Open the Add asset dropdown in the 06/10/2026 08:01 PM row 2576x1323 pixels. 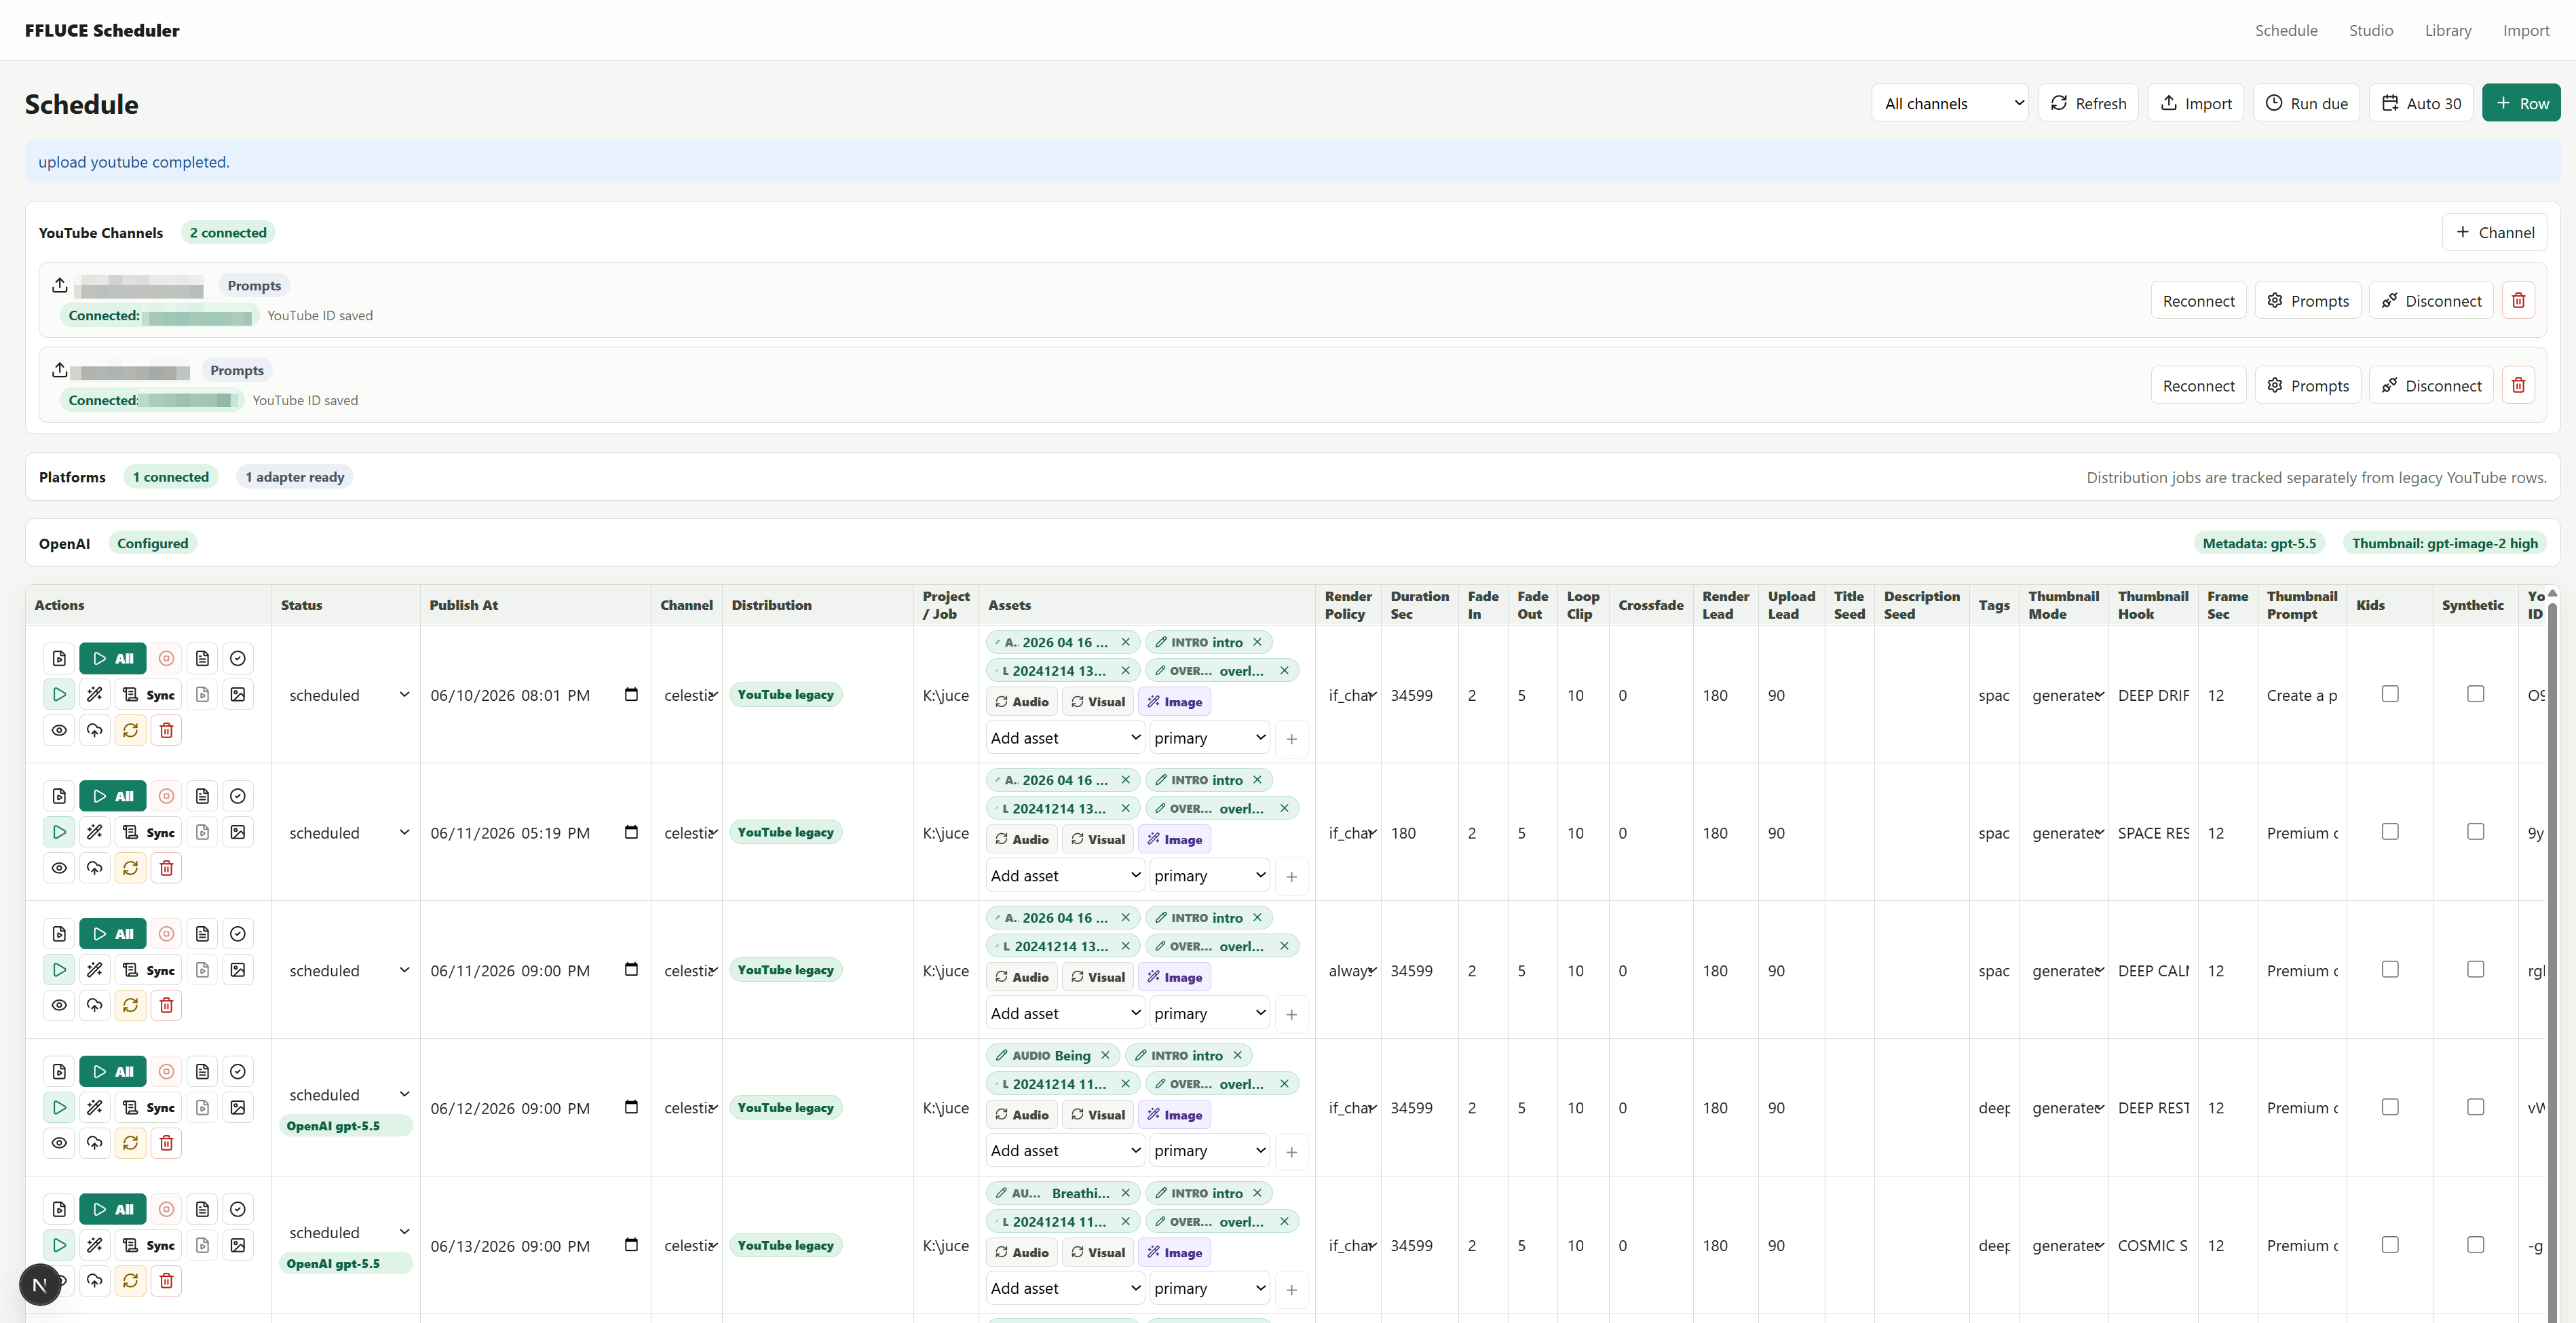(1065, 738)
